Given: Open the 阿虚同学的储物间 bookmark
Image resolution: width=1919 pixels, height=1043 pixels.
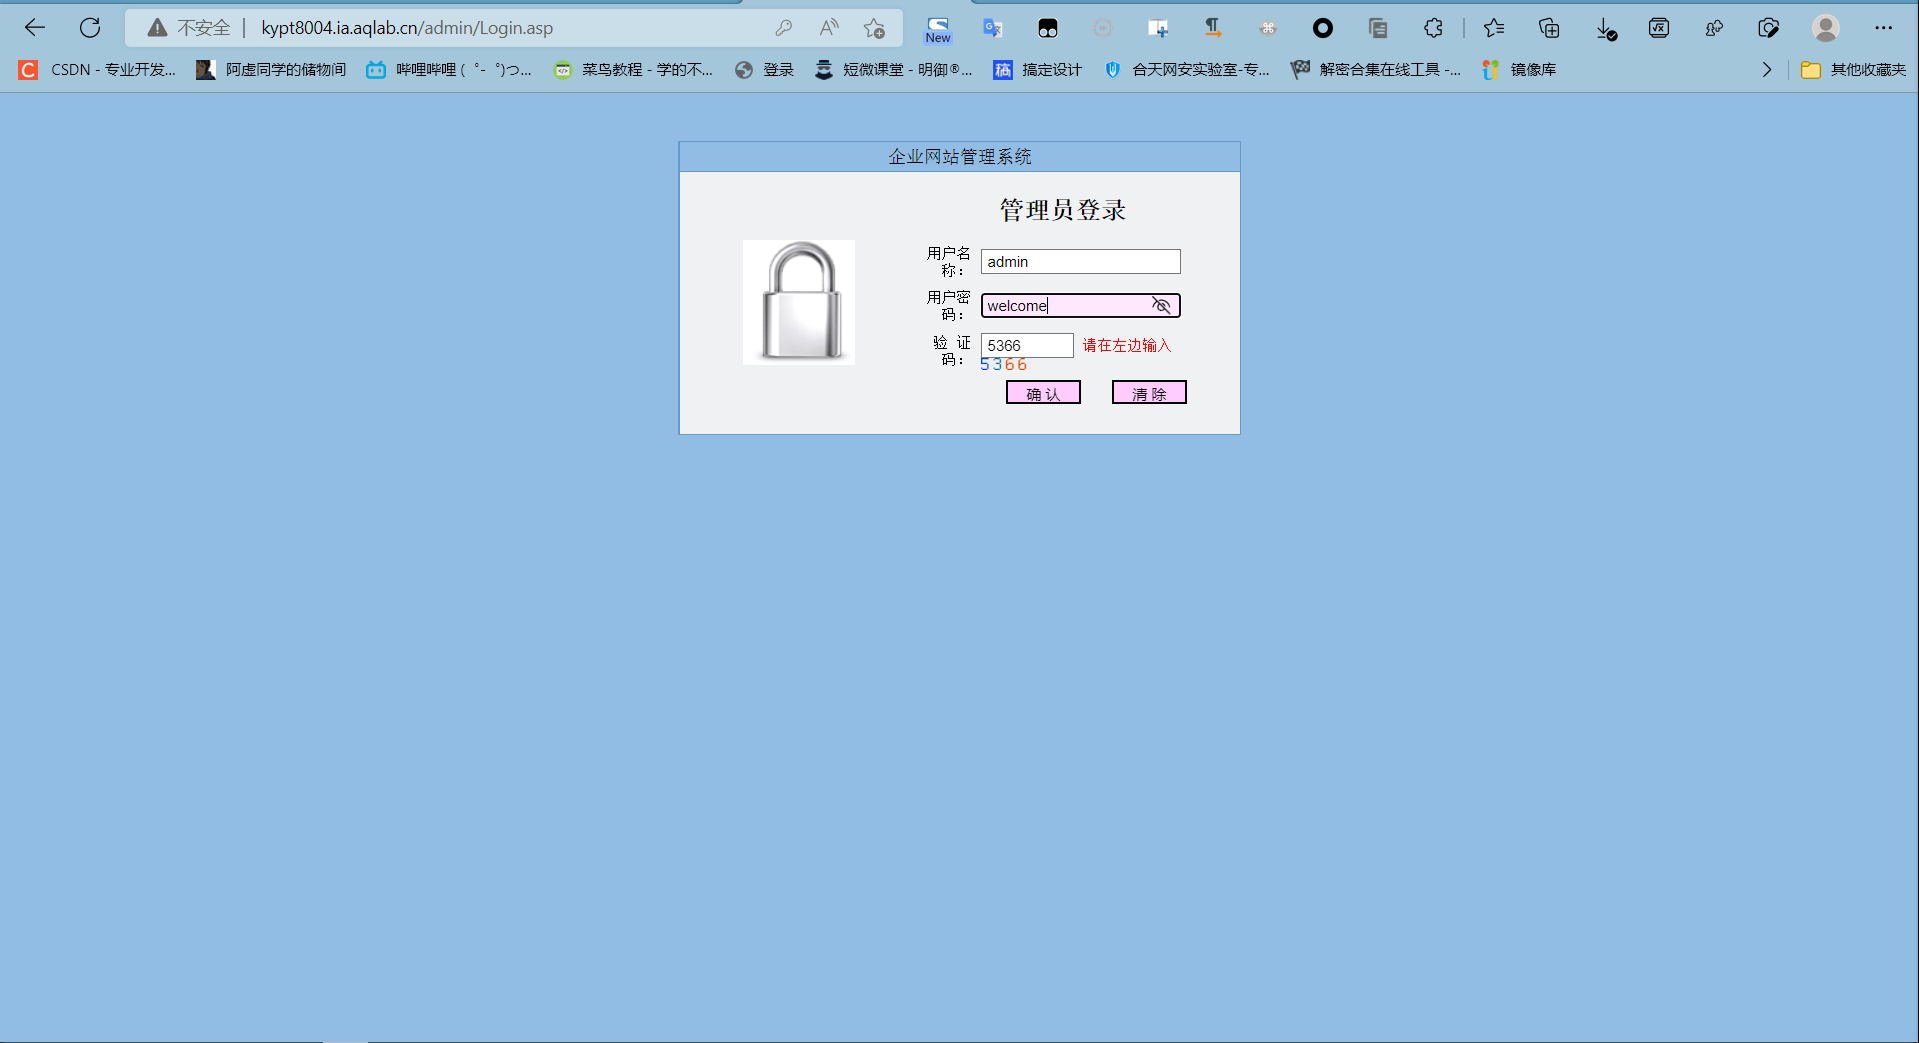Looking at the screenshot, I should 271,69.
